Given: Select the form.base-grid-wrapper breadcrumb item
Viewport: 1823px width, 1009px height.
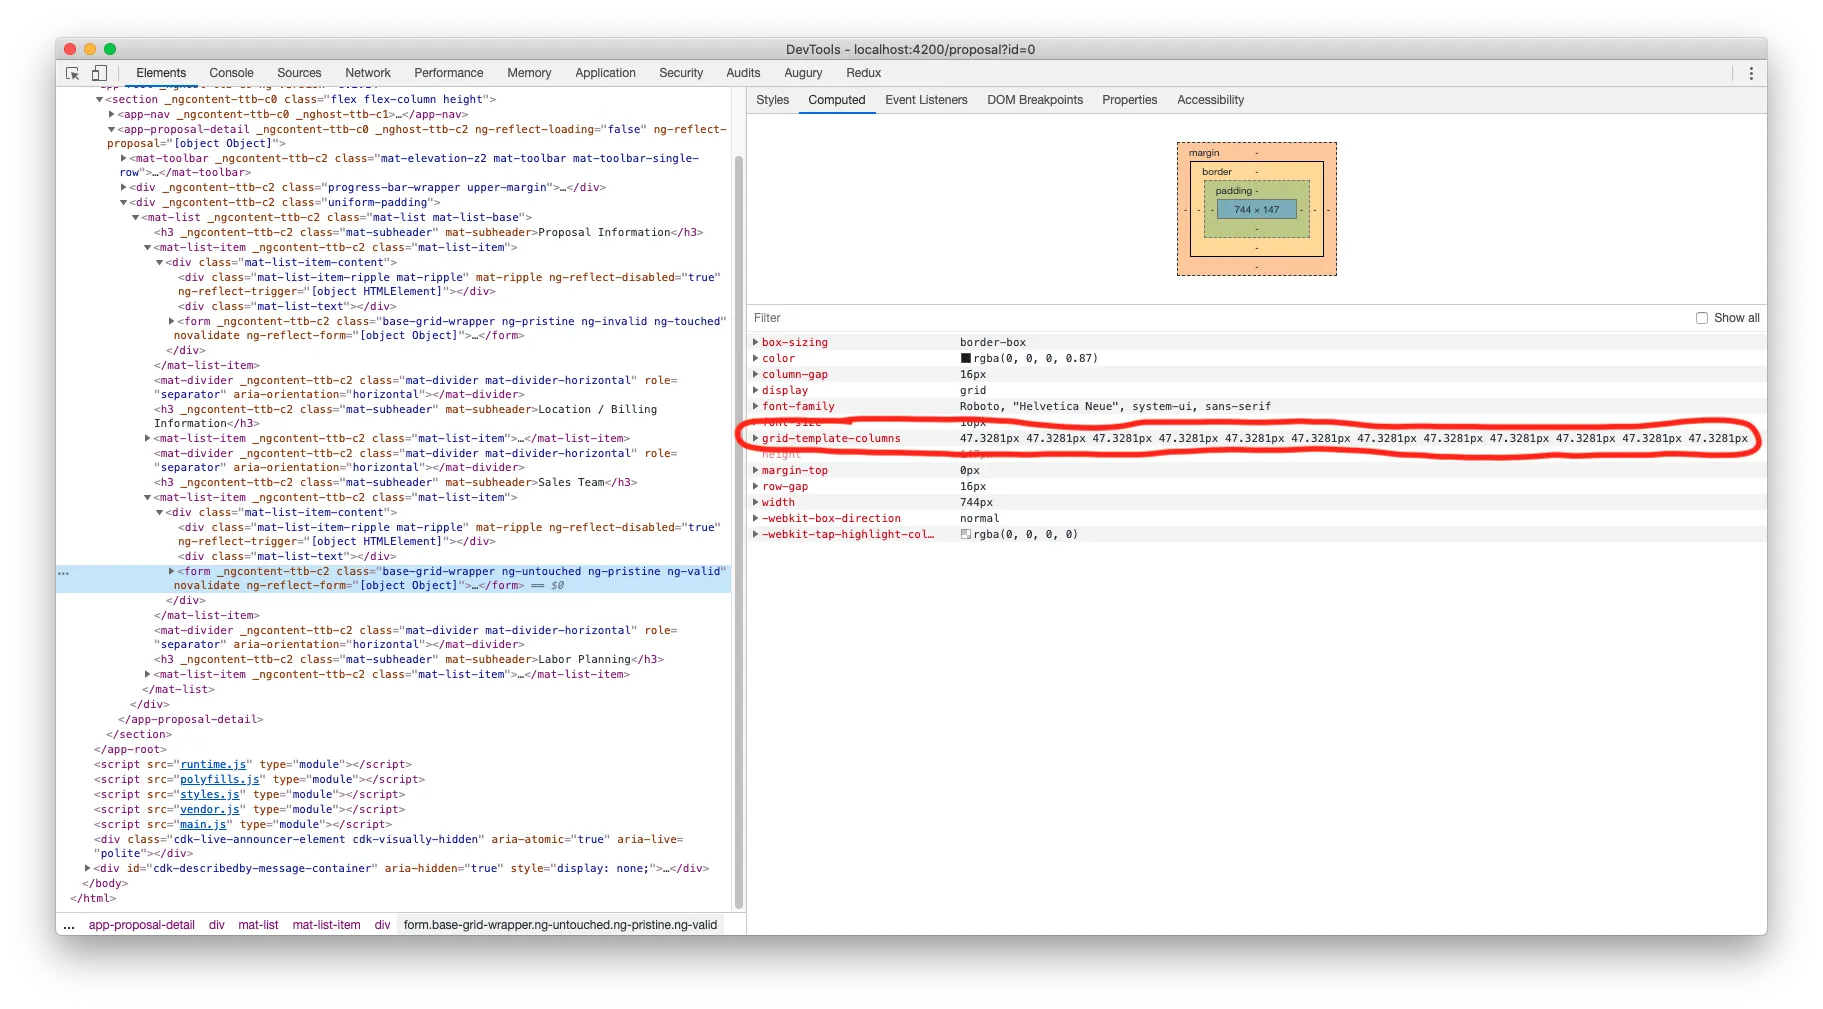Looking at the screenshot, I should tap(560, 925).
